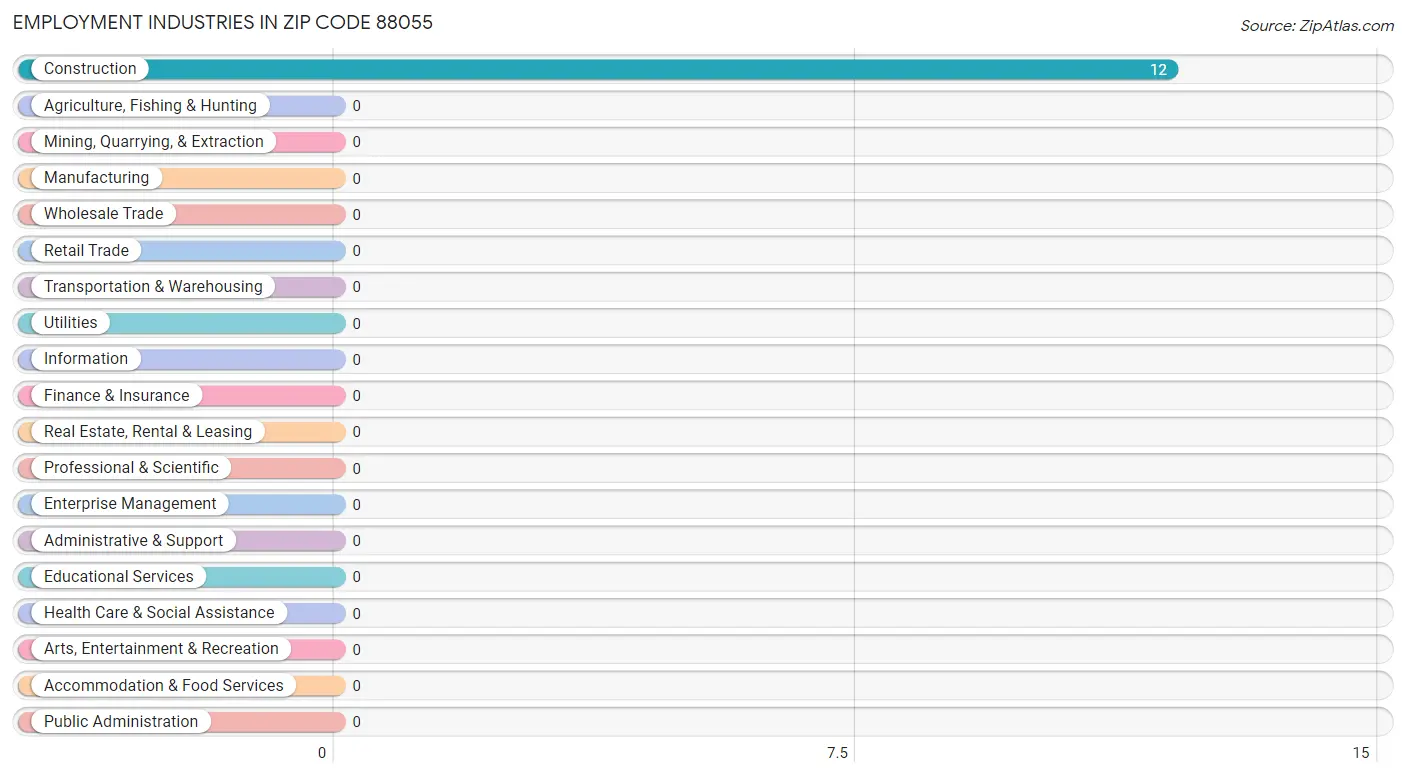
Task: Click the 0 value beside Finance & Insurance
Action: [356, 396]
